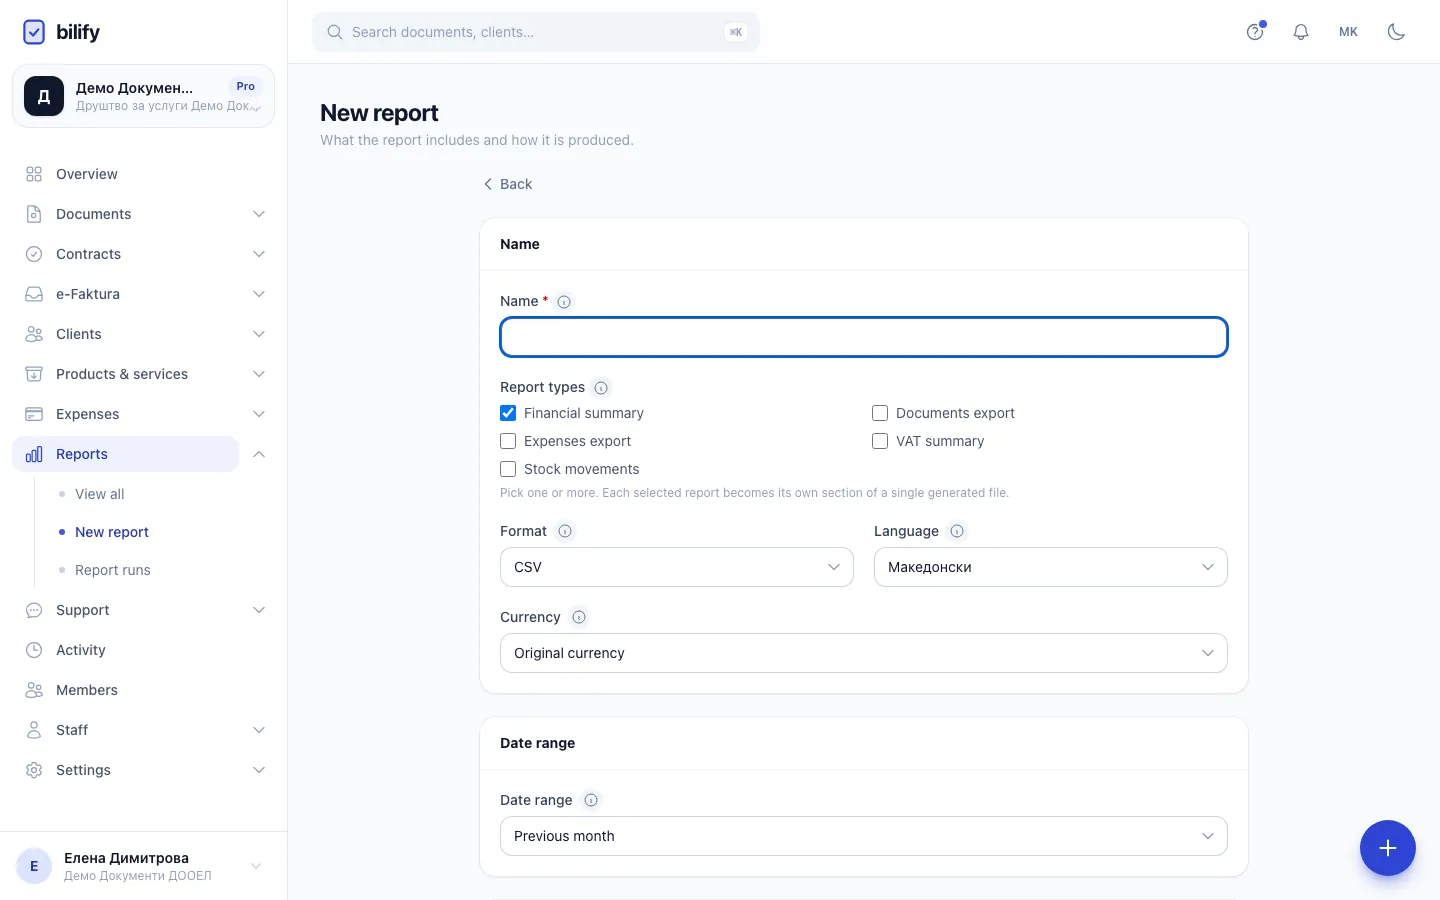Click the Members group icon

(x=34, y=690)
